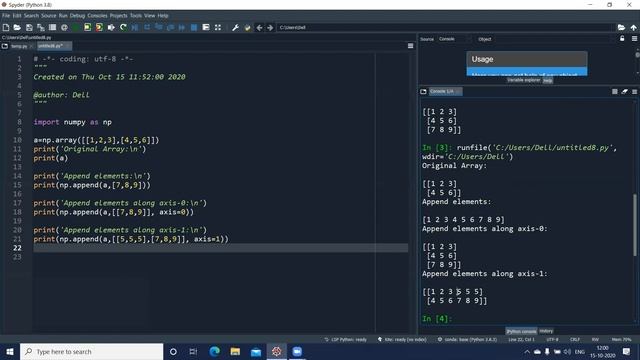The height and width of the screenshot is (360, 640).
Task: Open the Windows notification center icon
Action: pyautogui.click(x=627, y=351)
